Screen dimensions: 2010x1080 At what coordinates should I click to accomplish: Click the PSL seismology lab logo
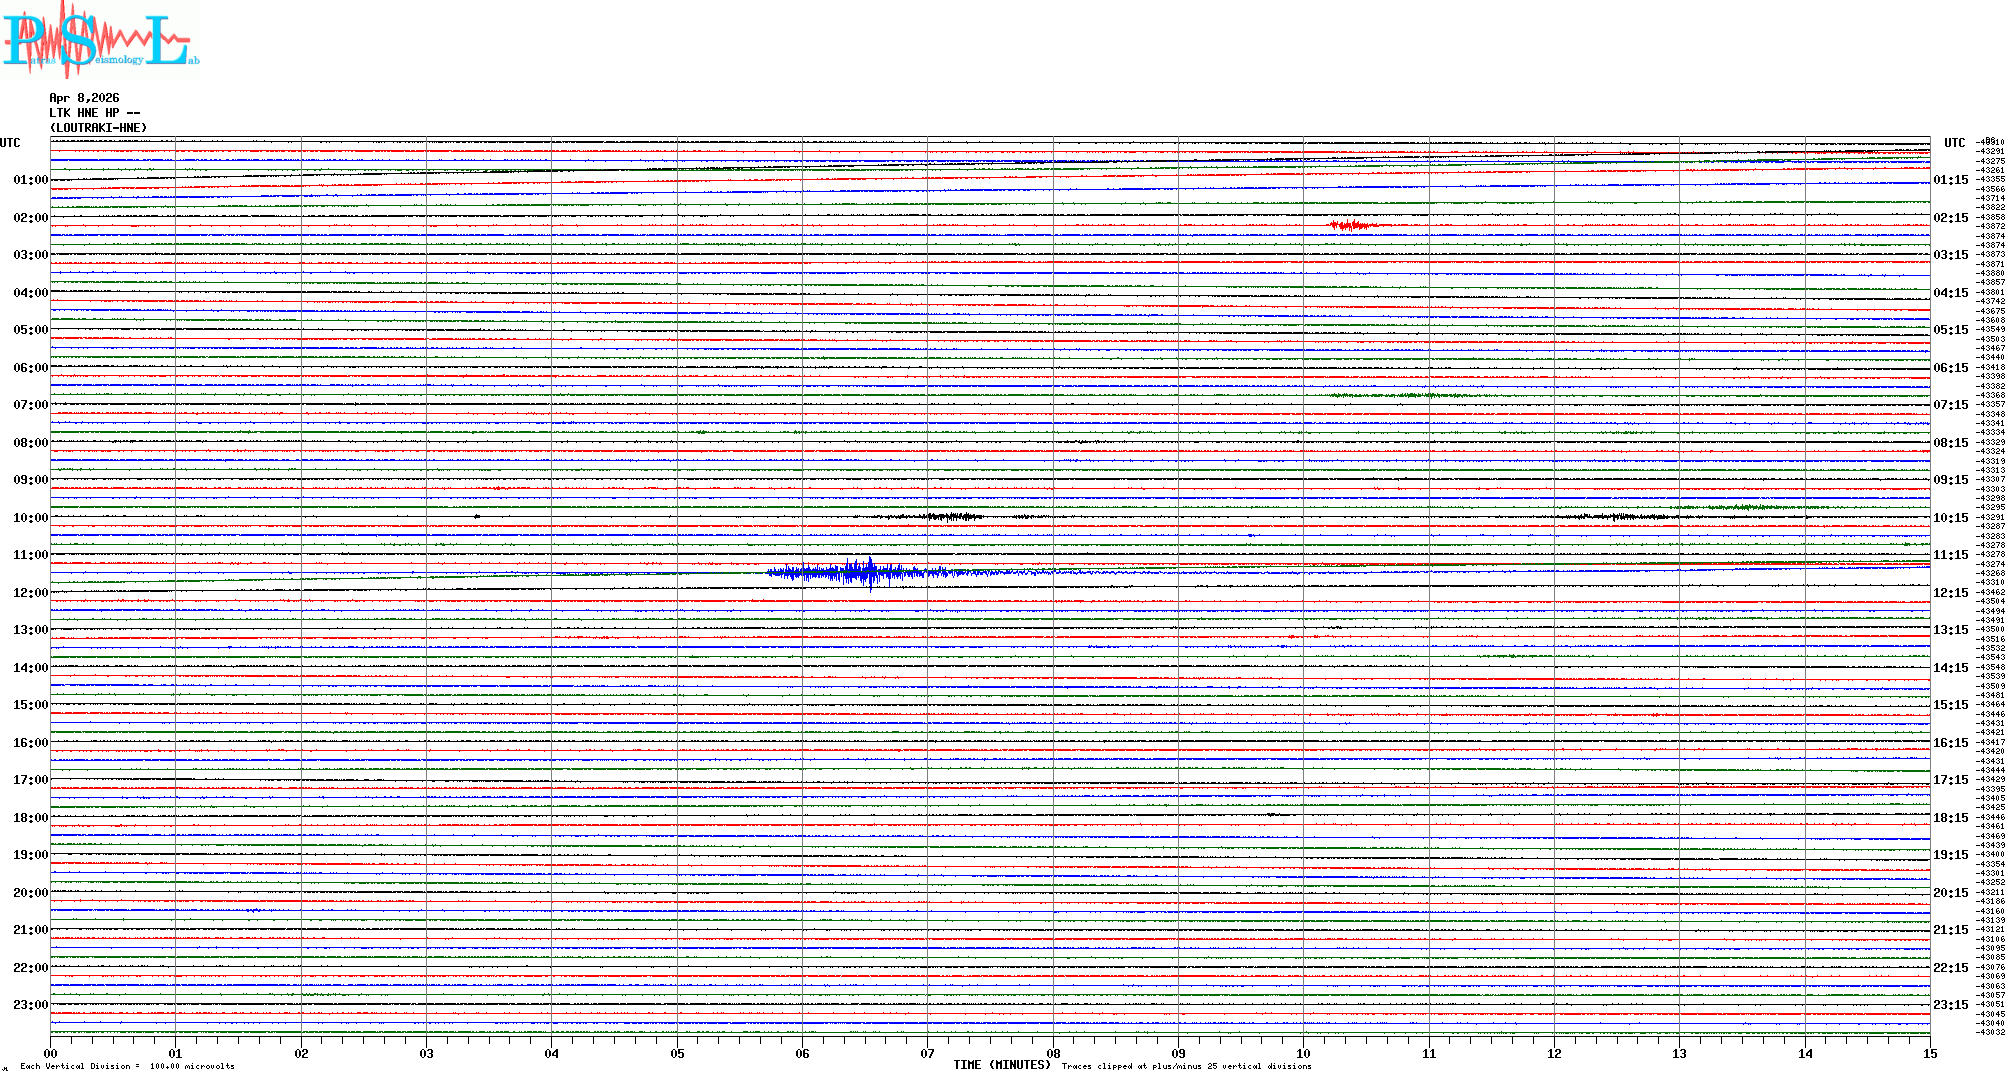tap(100, 40)
